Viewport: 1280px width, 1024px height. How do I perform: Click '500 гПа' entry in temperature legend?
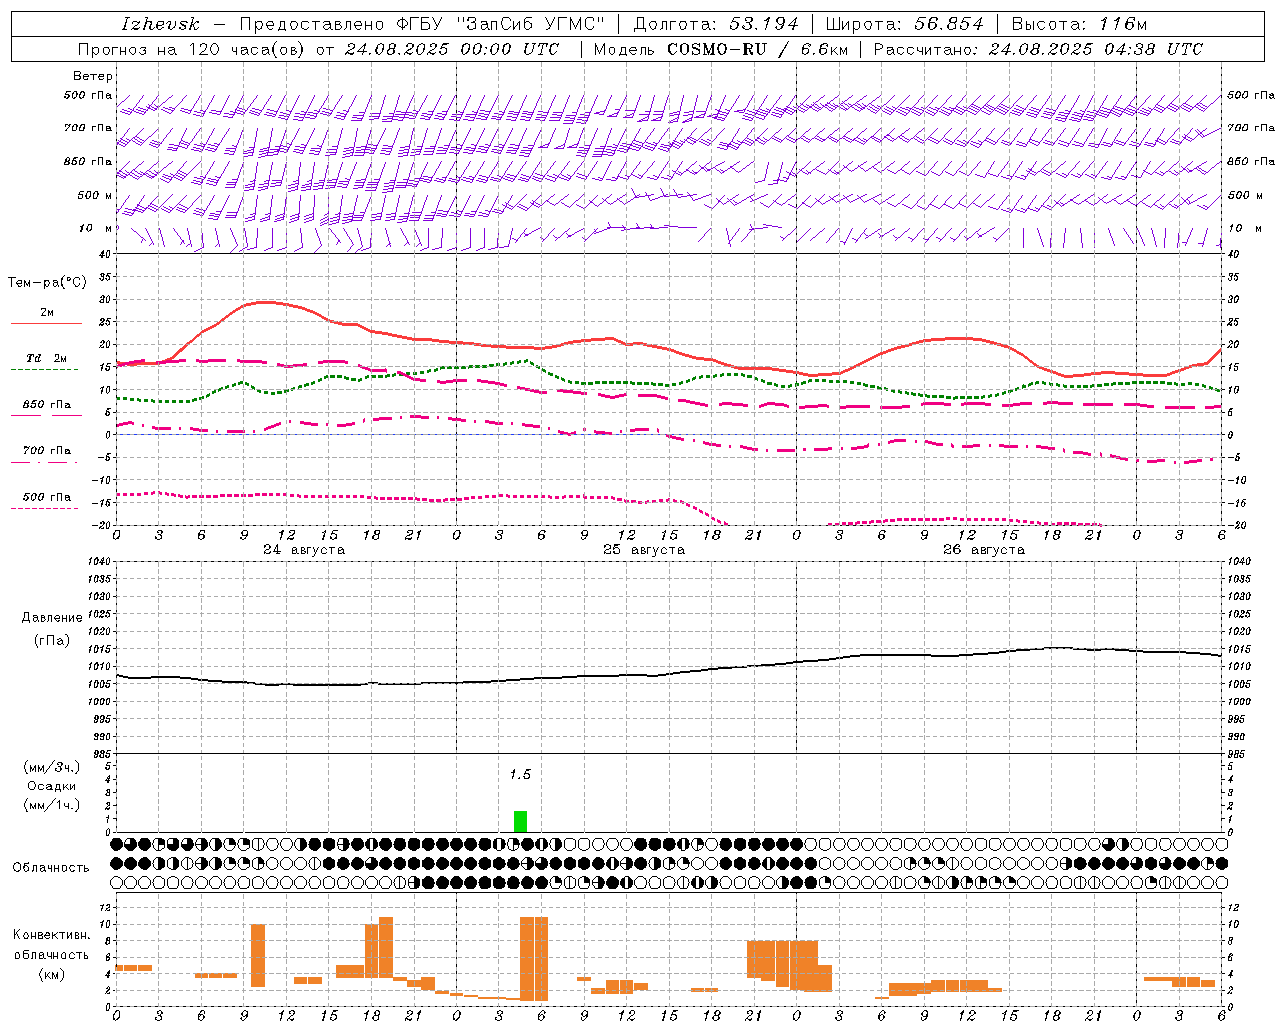(46, 497)
